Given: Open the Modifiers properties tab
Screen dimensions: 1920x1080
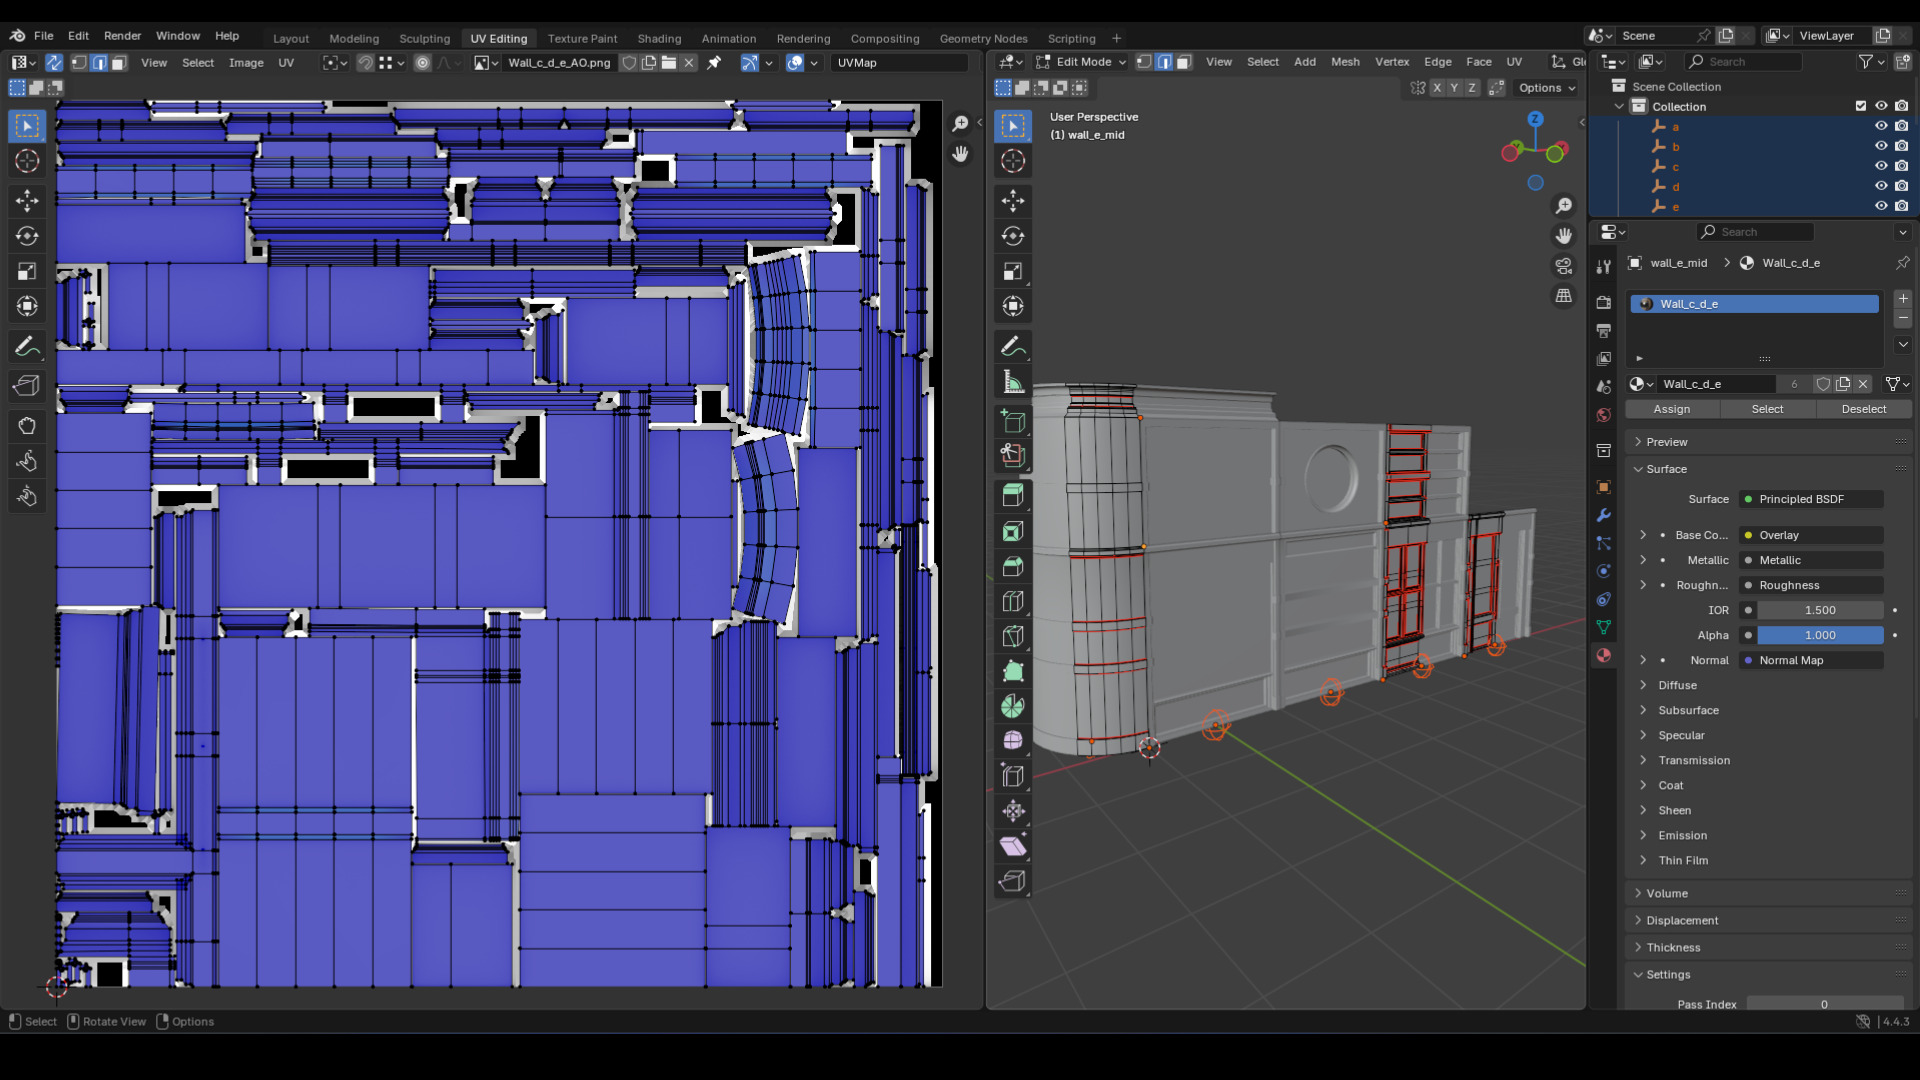Looking at the screenshot, I should coord(1603,515).
